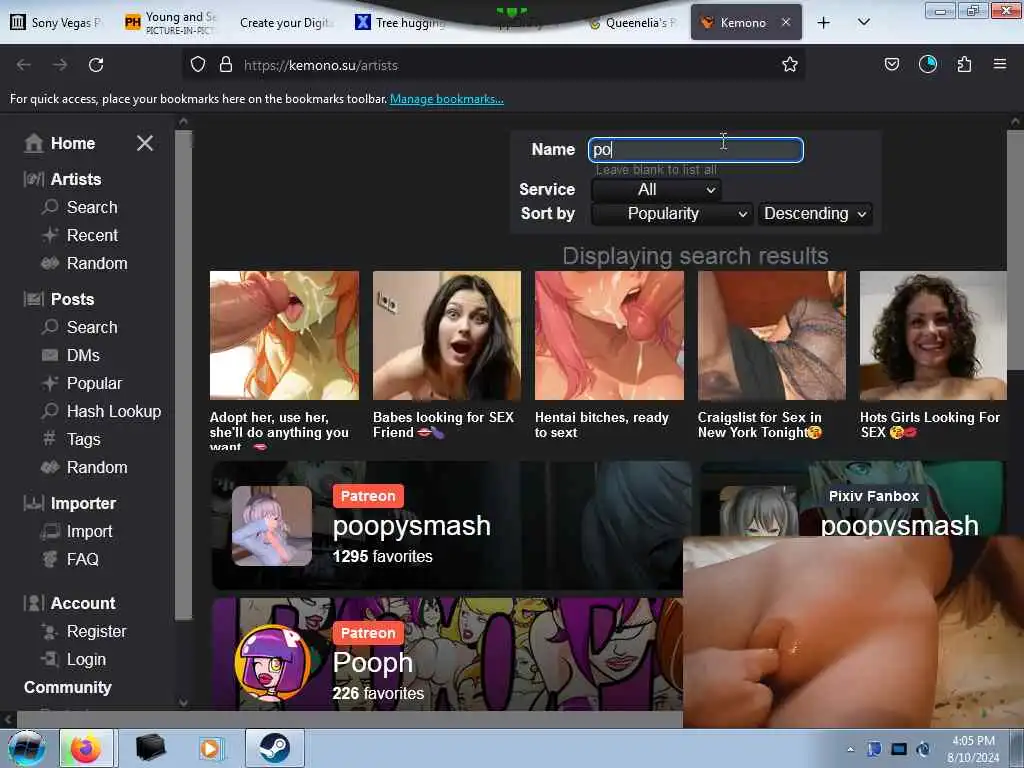The height and width of the screenshot is (768, 1024).
Task: Click the padlock site security icon
Action: pos(225,65)
